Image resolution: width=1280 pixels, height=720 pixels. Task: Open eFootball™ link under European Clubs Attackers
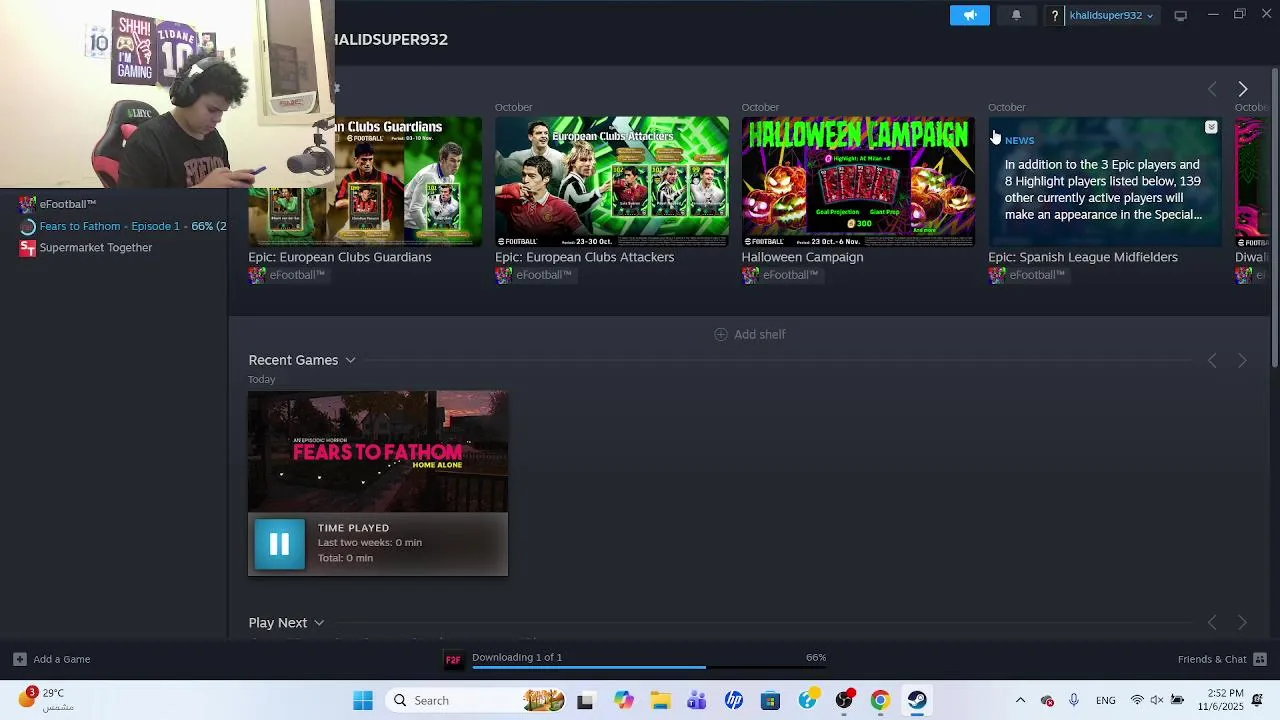544,275
